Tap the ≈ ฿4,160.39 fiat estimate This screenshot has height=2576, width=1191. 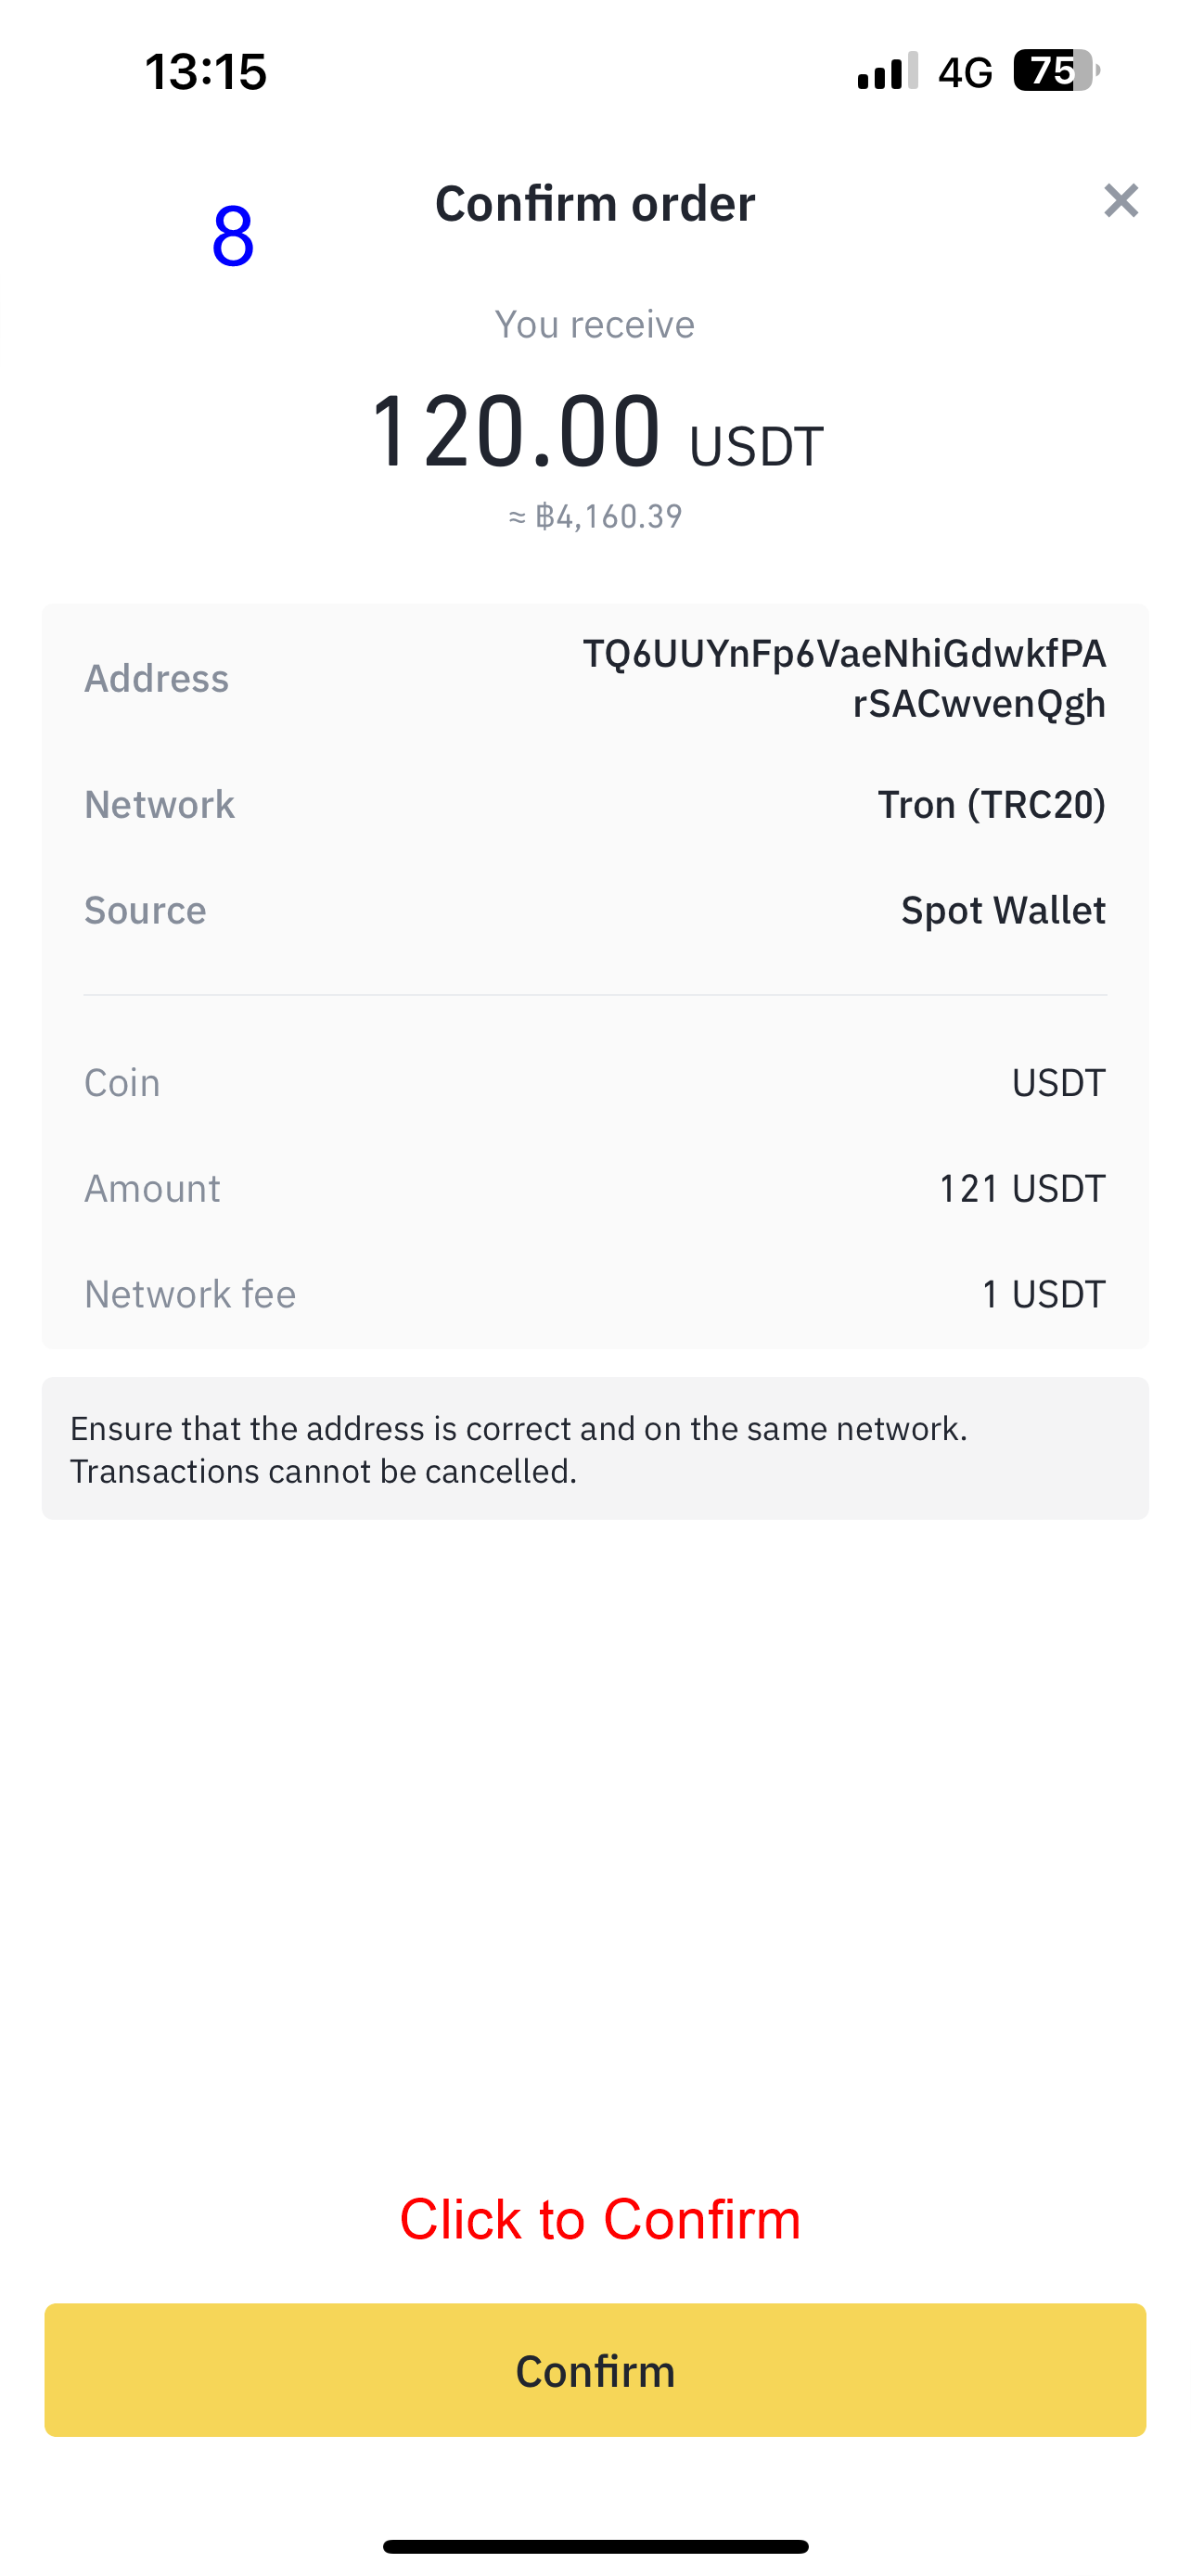(x=596, y=516)
